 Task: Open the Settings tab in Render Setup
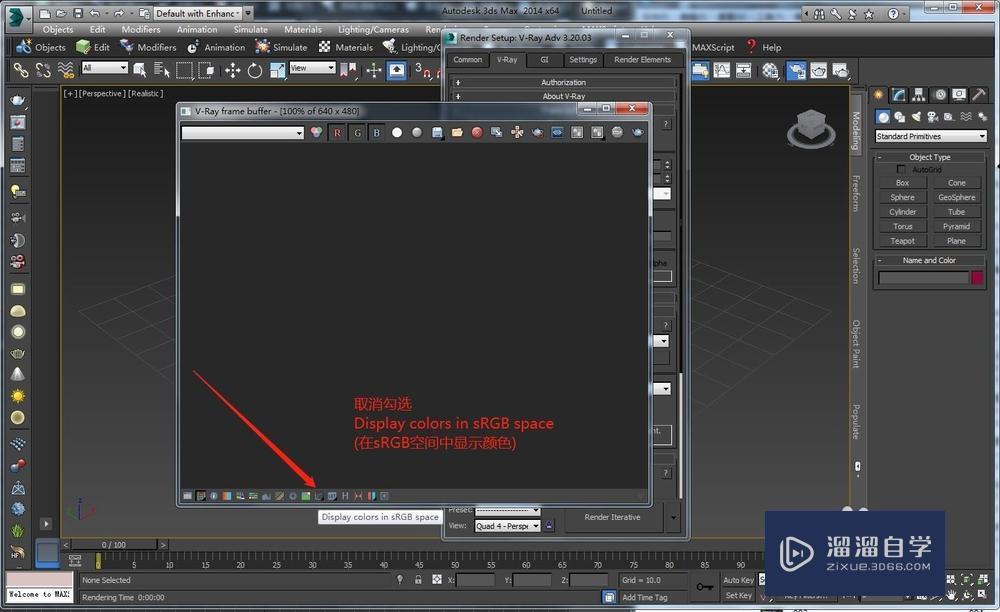[583, 60]
